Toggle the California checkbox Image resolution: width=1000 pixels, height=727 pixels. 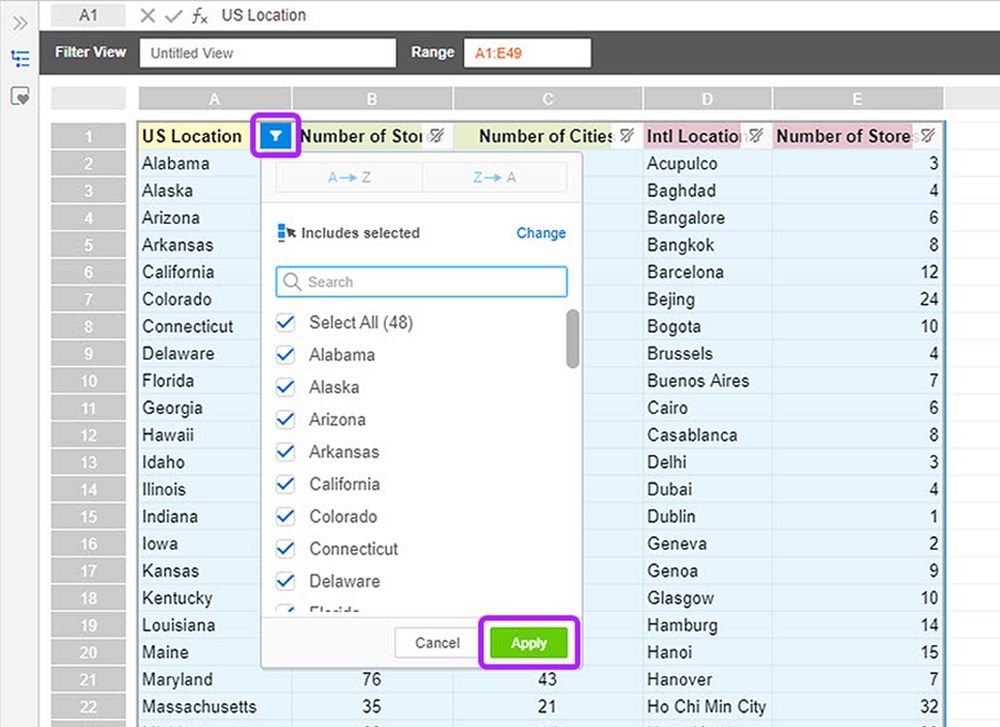tap(286, 485)
